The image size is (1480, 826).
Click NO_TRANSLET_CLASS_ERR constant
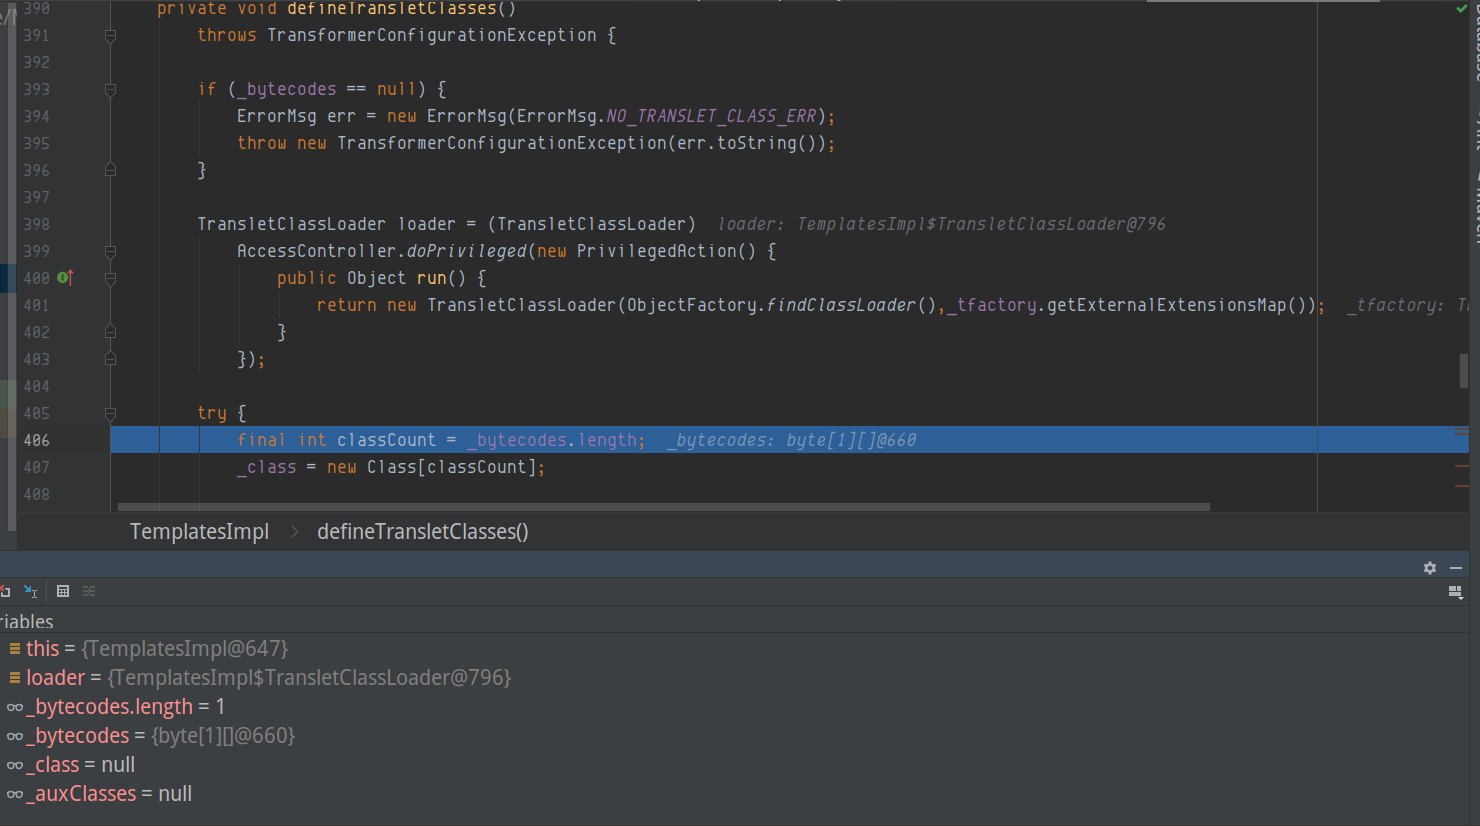[711, 116]
